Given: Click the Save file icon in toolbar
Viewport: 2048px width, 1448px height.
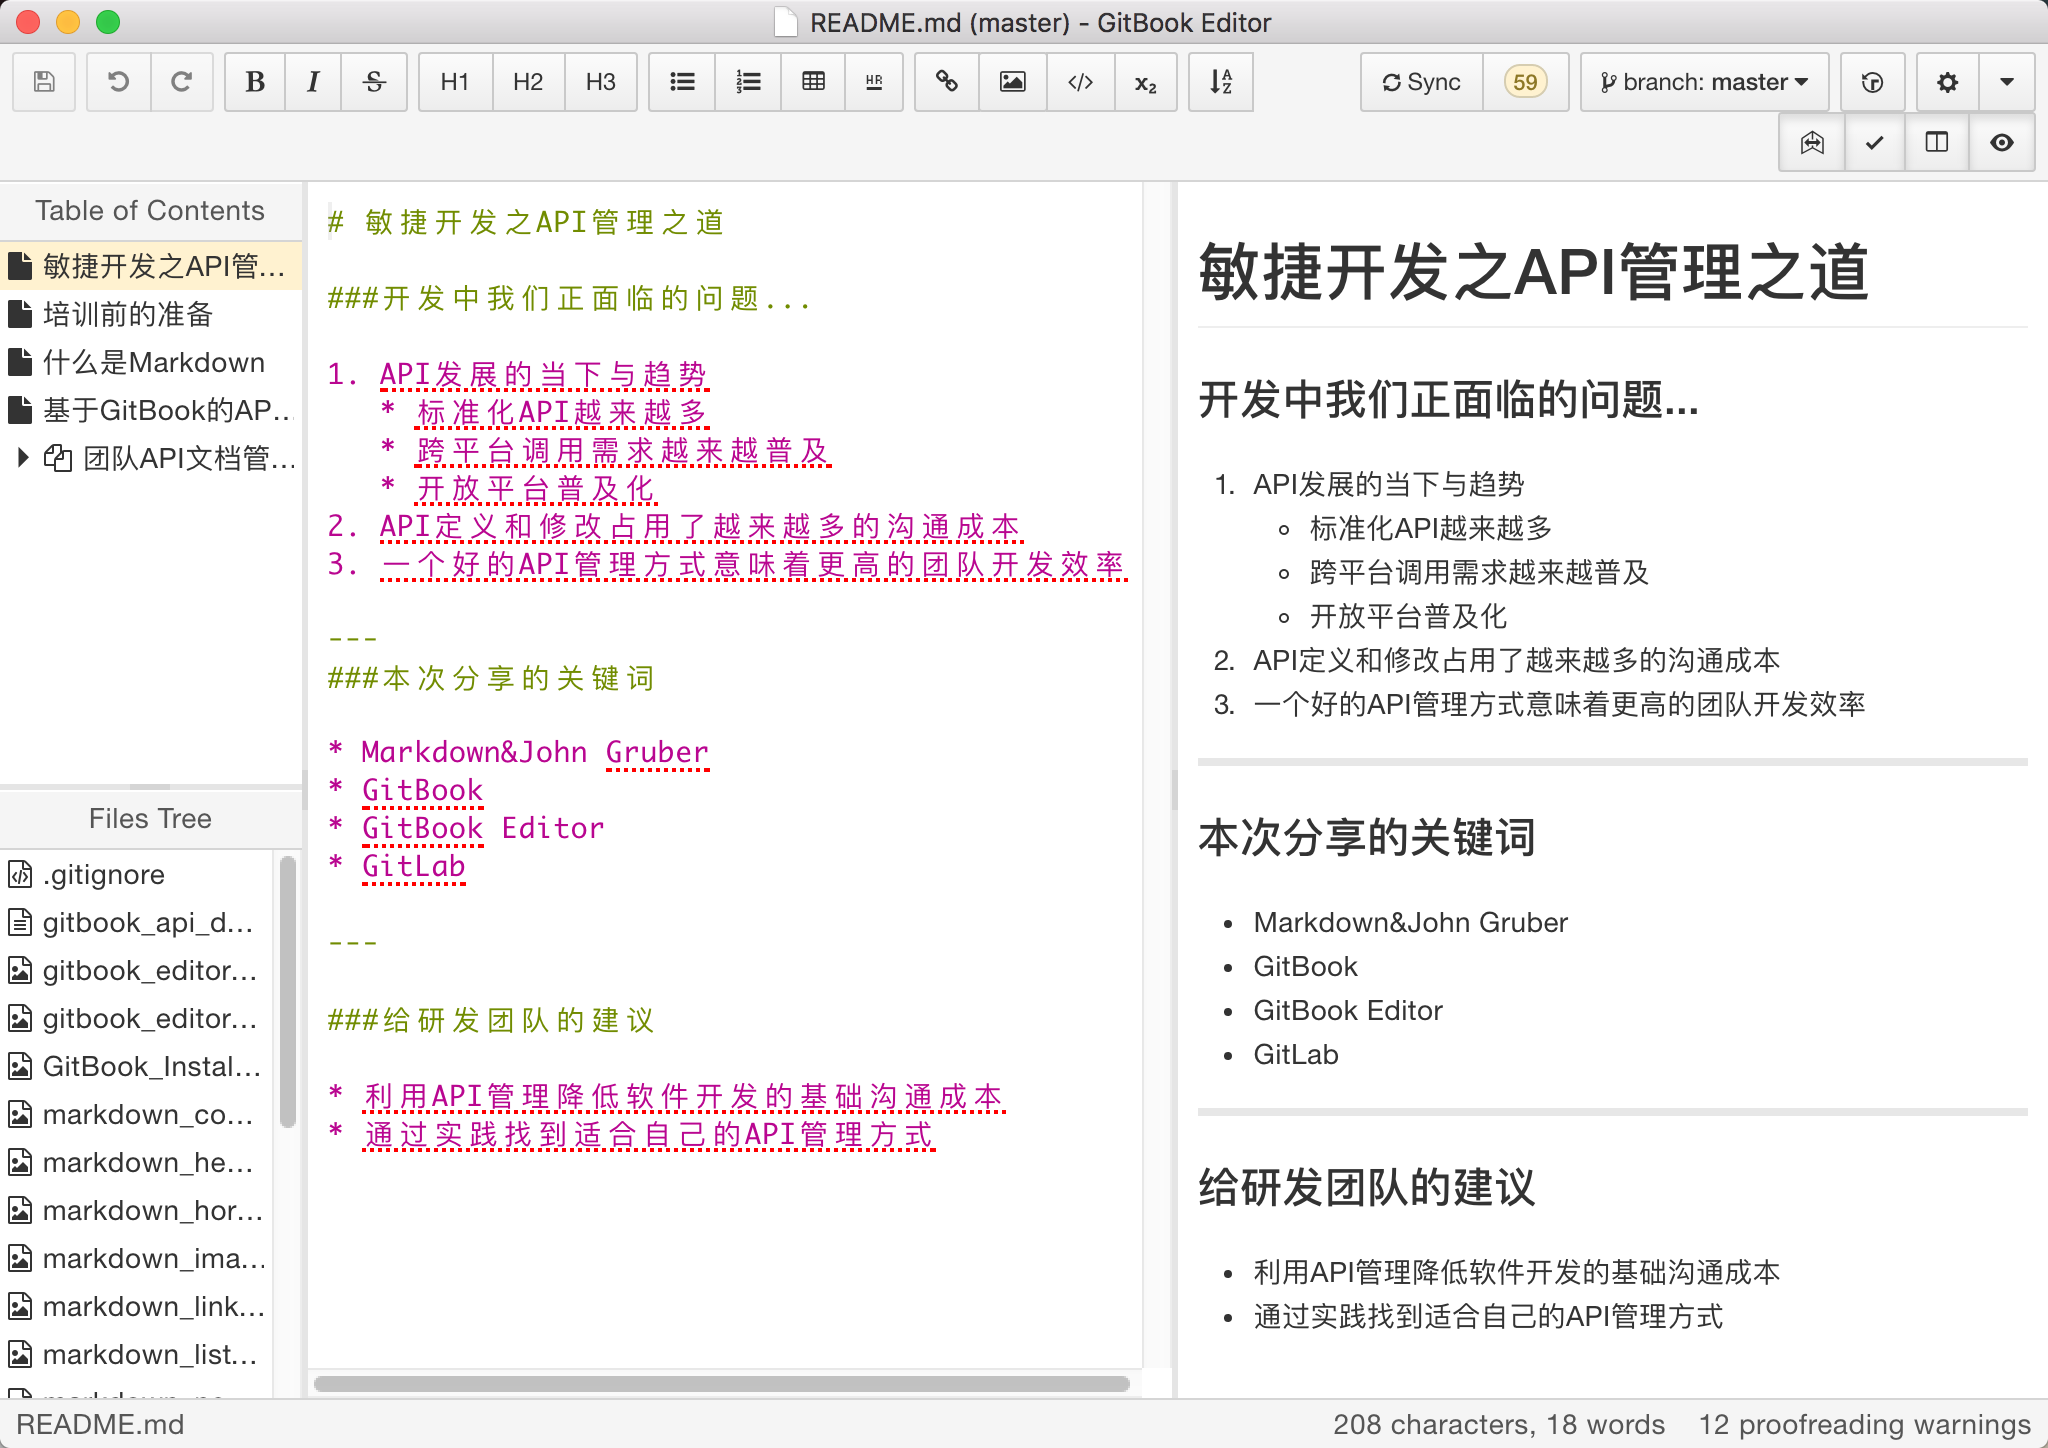Looking at the screenshot, I should (44, 82).
